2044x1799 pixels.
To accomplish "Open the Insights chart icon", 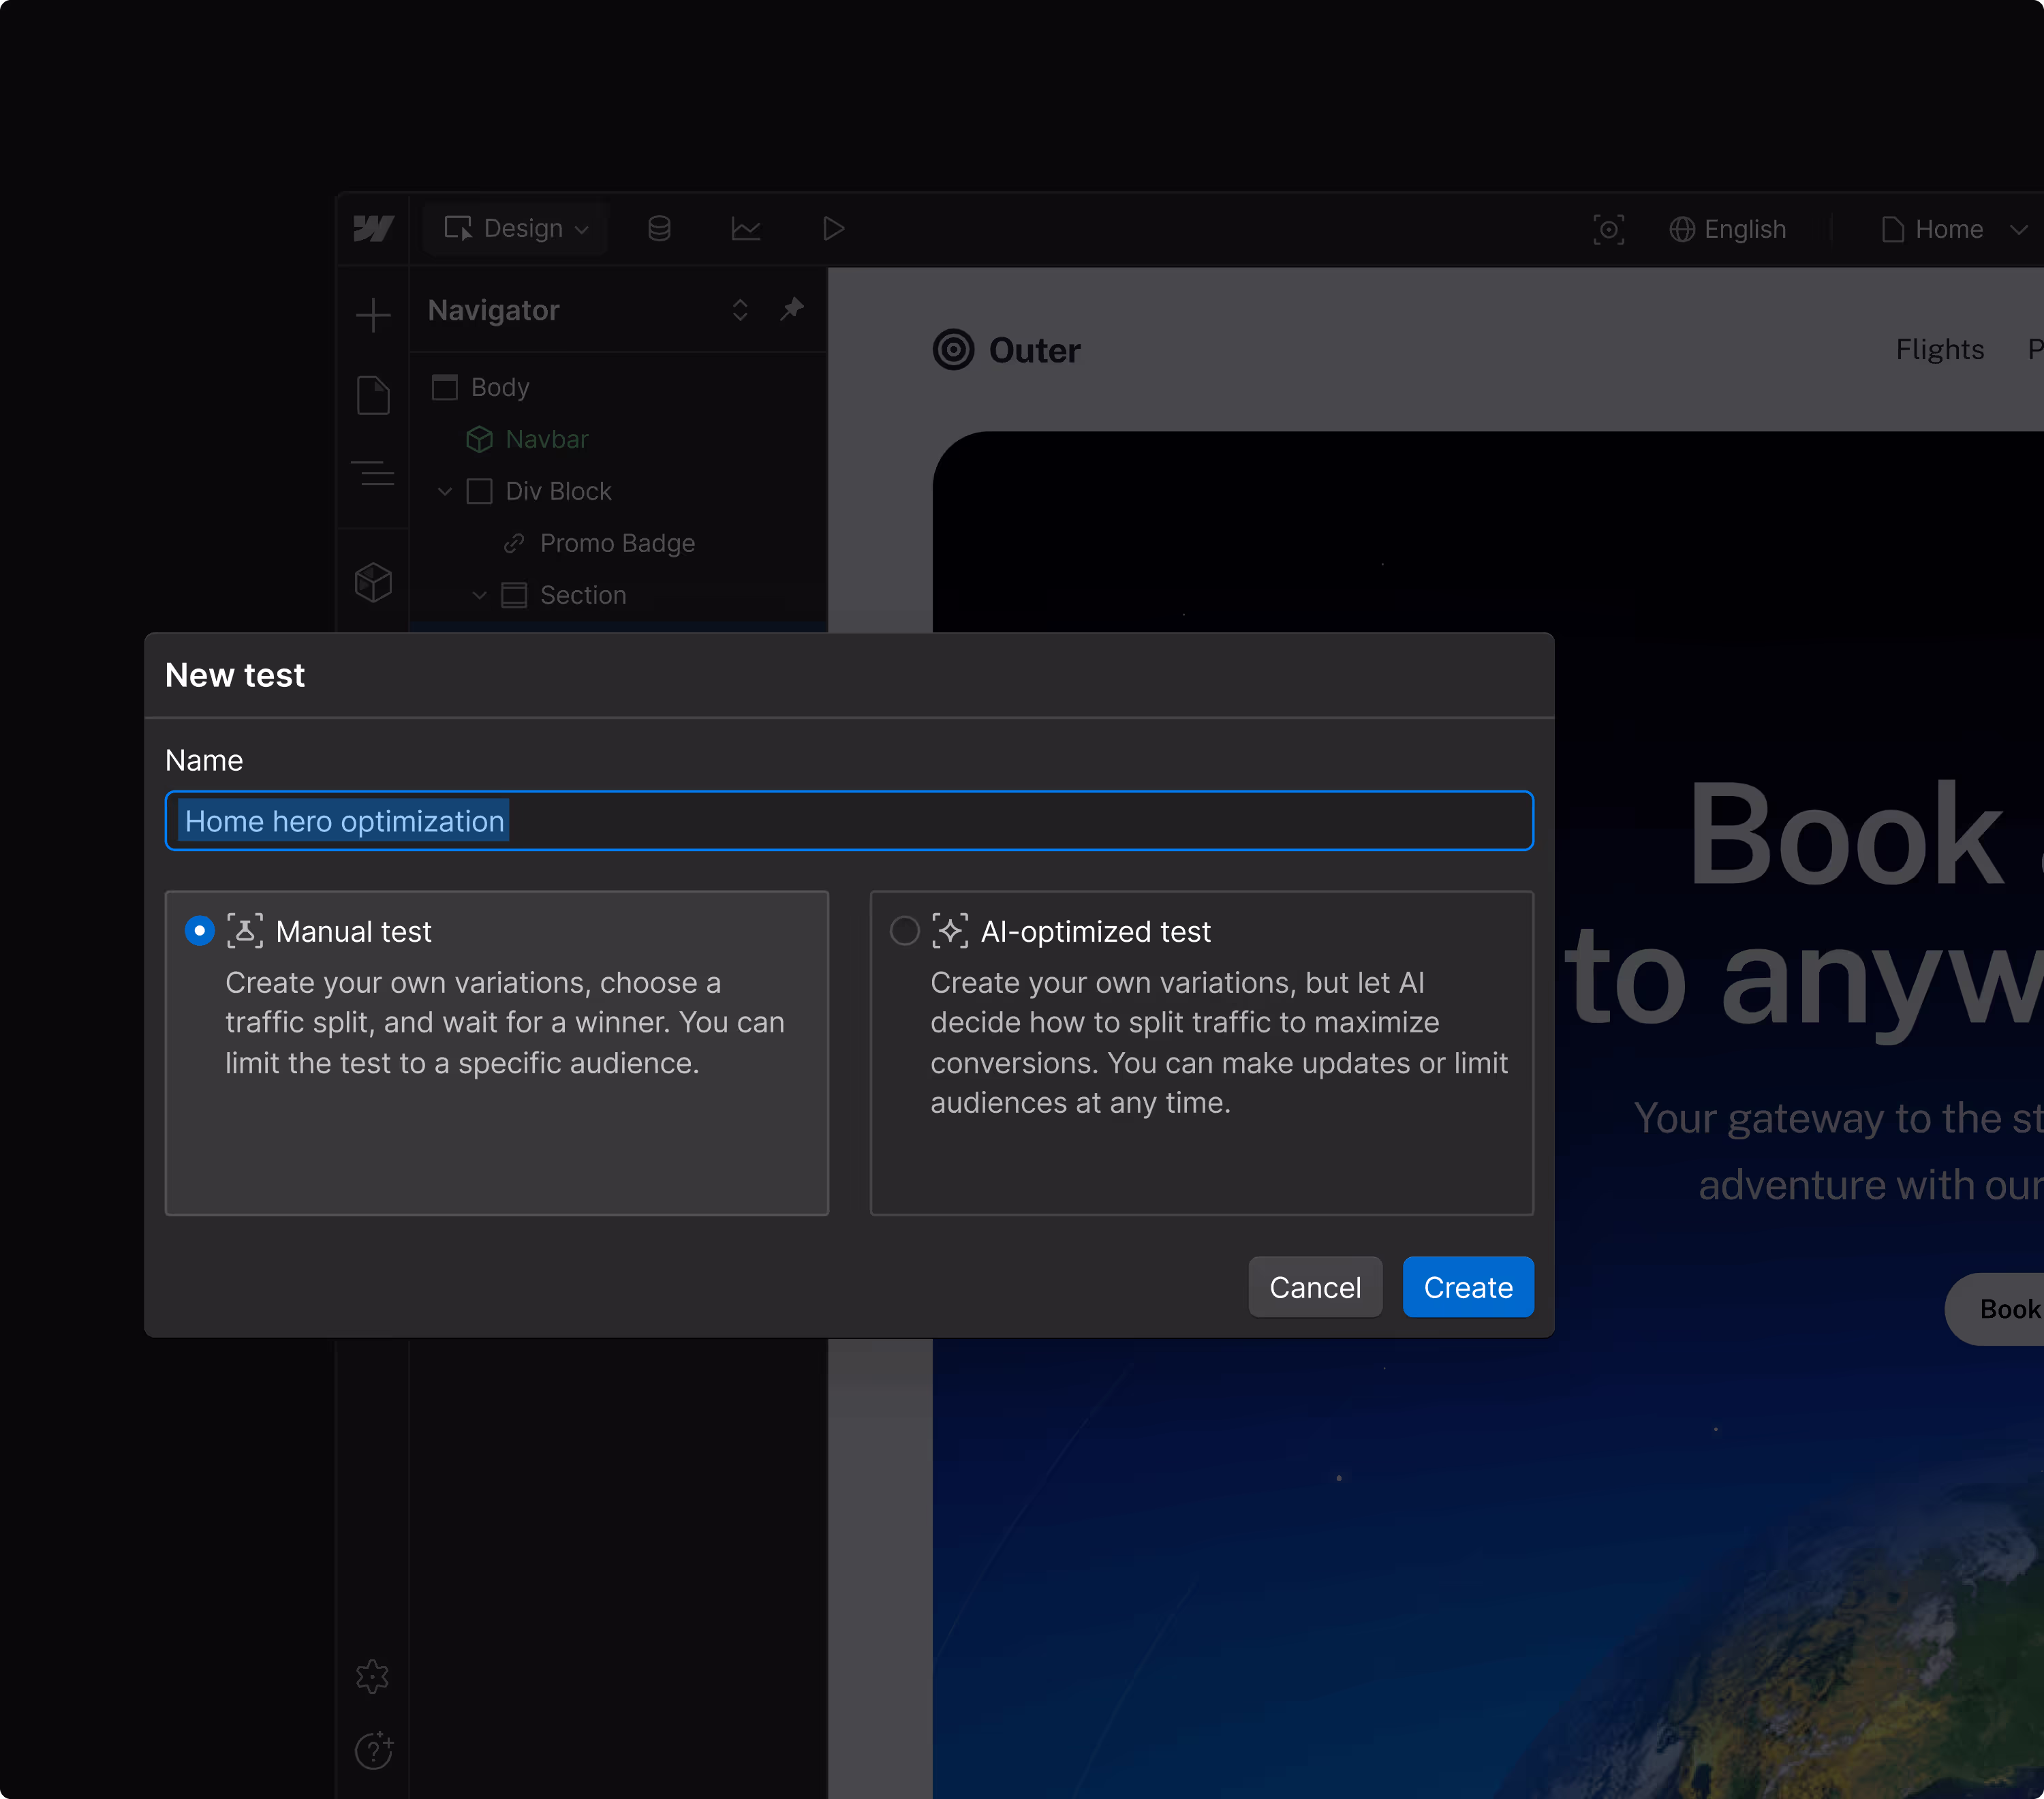I will pyautogui.click(x=745, y=229).
